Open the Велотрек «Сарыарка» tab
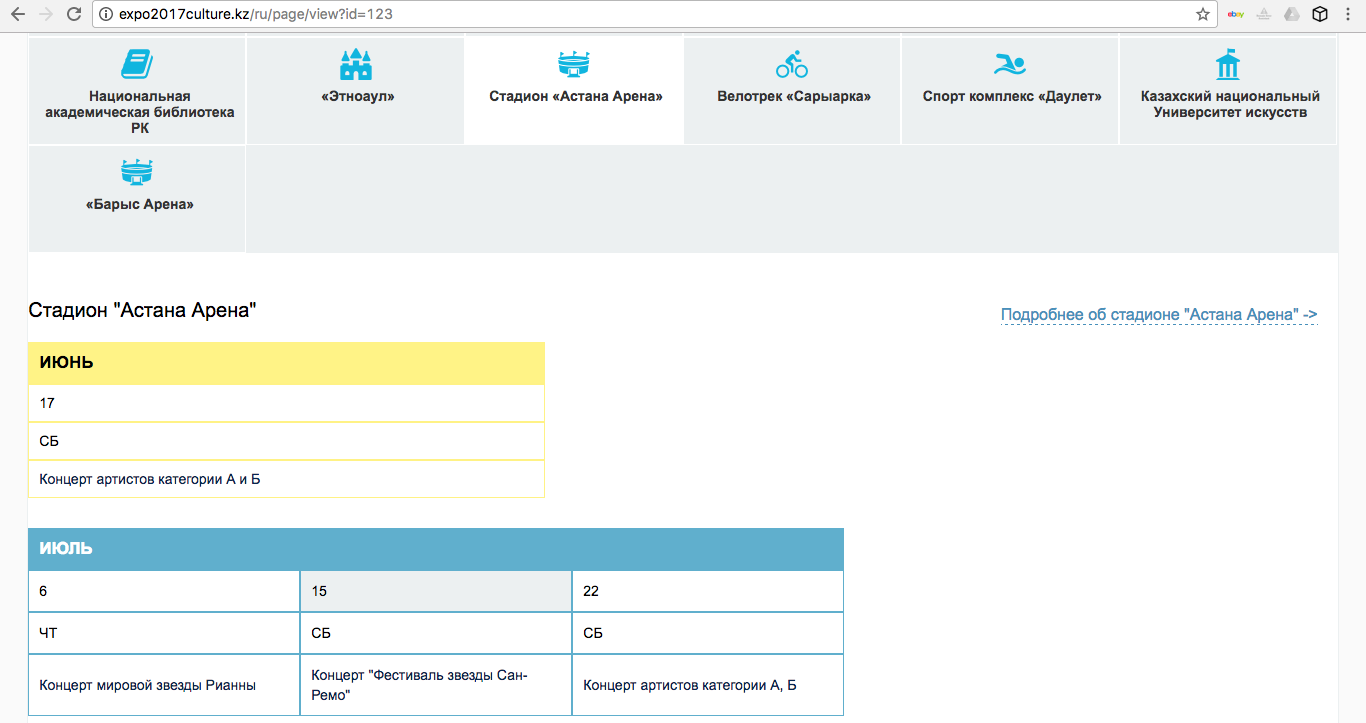The height and width of the screenshot is (723, 1366). [x=793, y=97]
